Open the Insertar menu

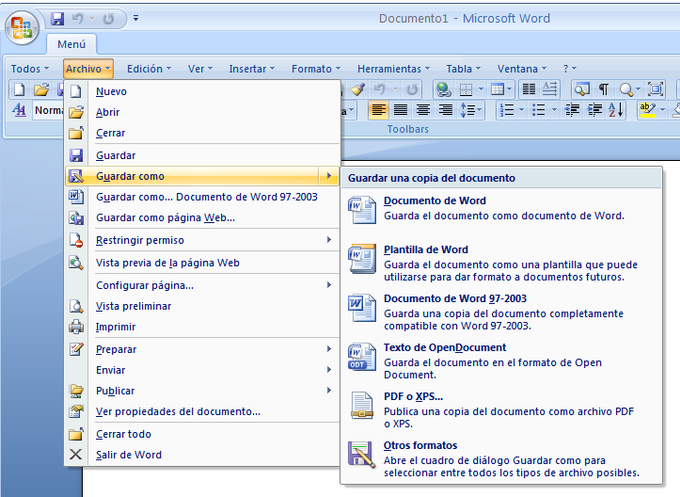point(252,69)
